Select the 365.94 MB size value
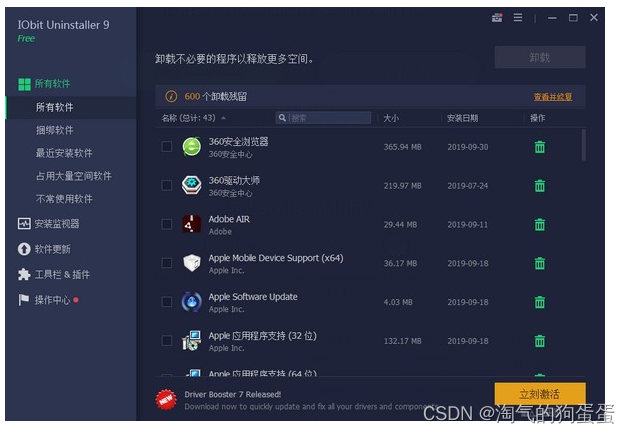 point(403,147)
